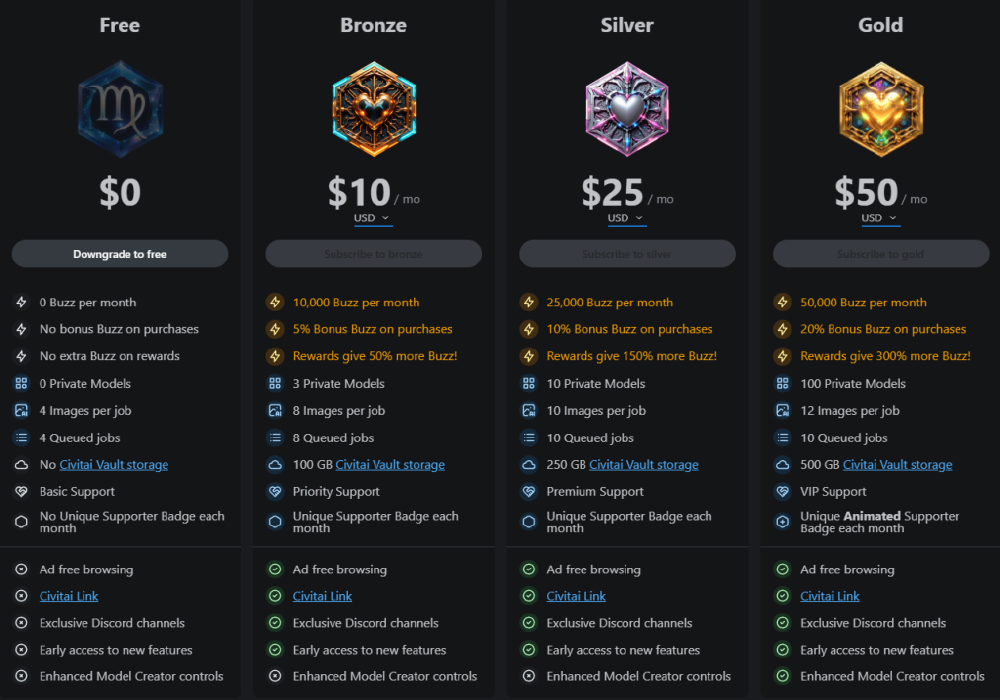Click check icon beside Silver Exclusive Discord channels

[x=529, y=623]
